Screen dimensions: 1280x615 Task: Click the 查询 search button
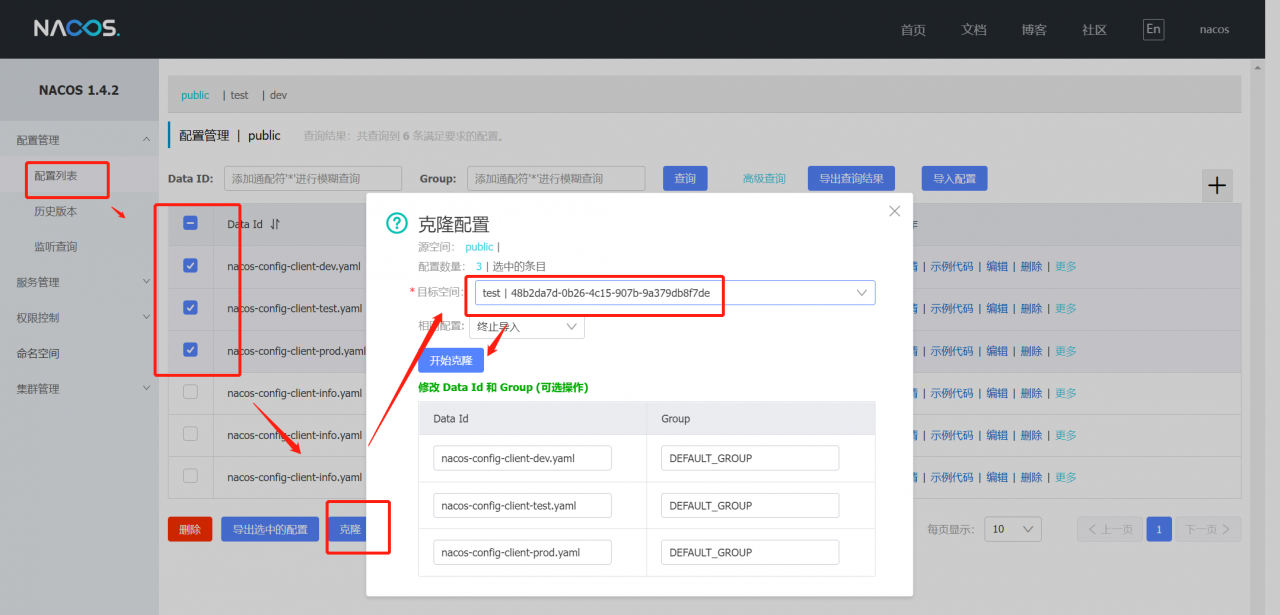pyautogui.click(x=685, y=178)
